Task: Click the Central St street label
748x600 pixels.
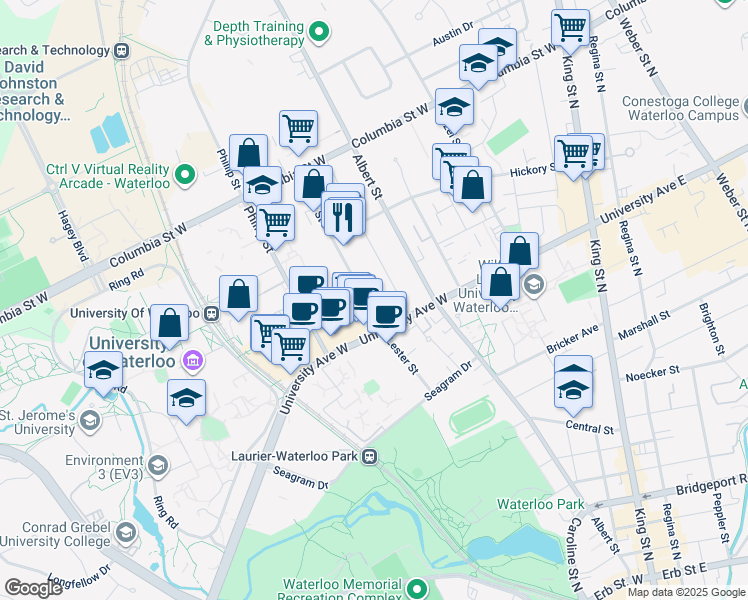Action: [x=590, y=427]
